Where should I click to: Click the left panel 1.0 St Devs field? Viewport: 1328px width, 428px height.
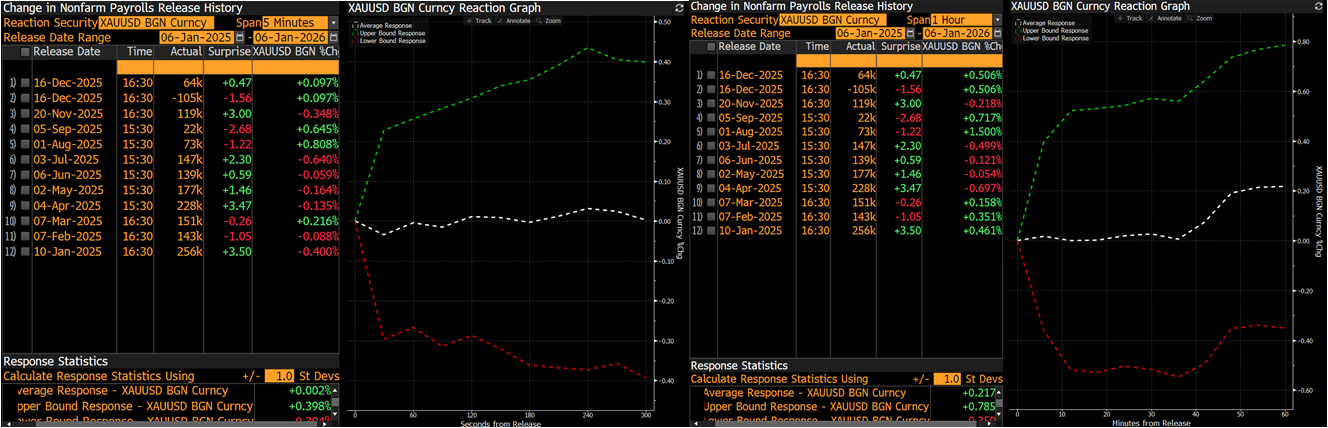click(280, 376)
